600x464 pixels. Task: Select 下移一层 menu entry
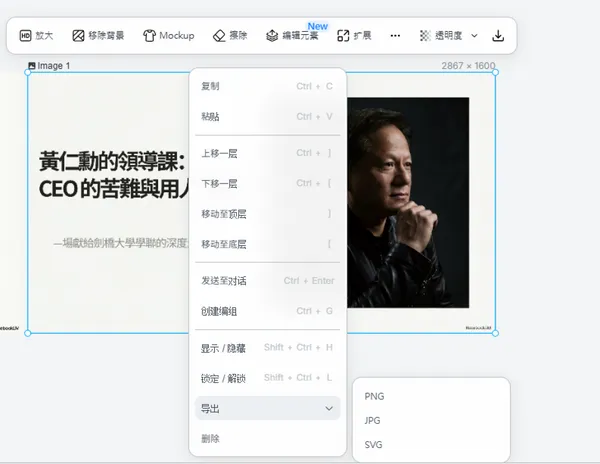[267, 183]
